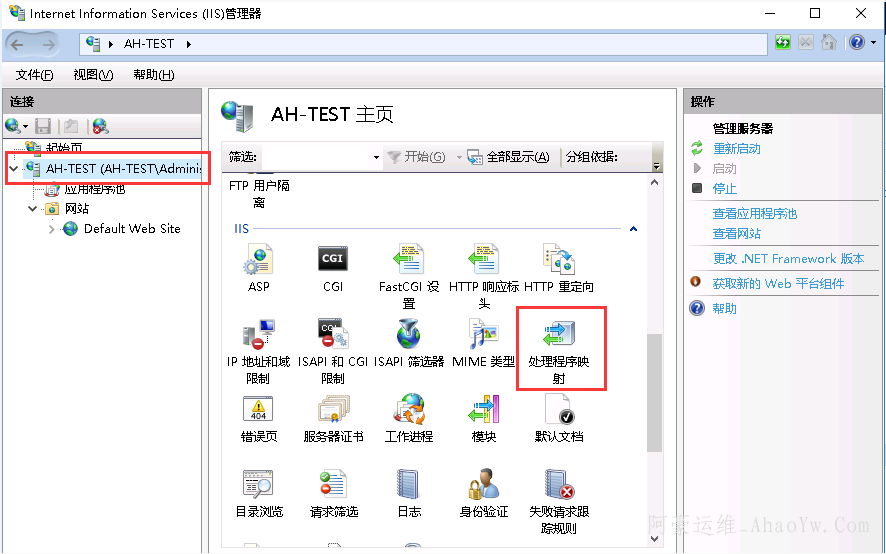
Task: Open the 视图(V) menu
Action: tap(93, 75)
